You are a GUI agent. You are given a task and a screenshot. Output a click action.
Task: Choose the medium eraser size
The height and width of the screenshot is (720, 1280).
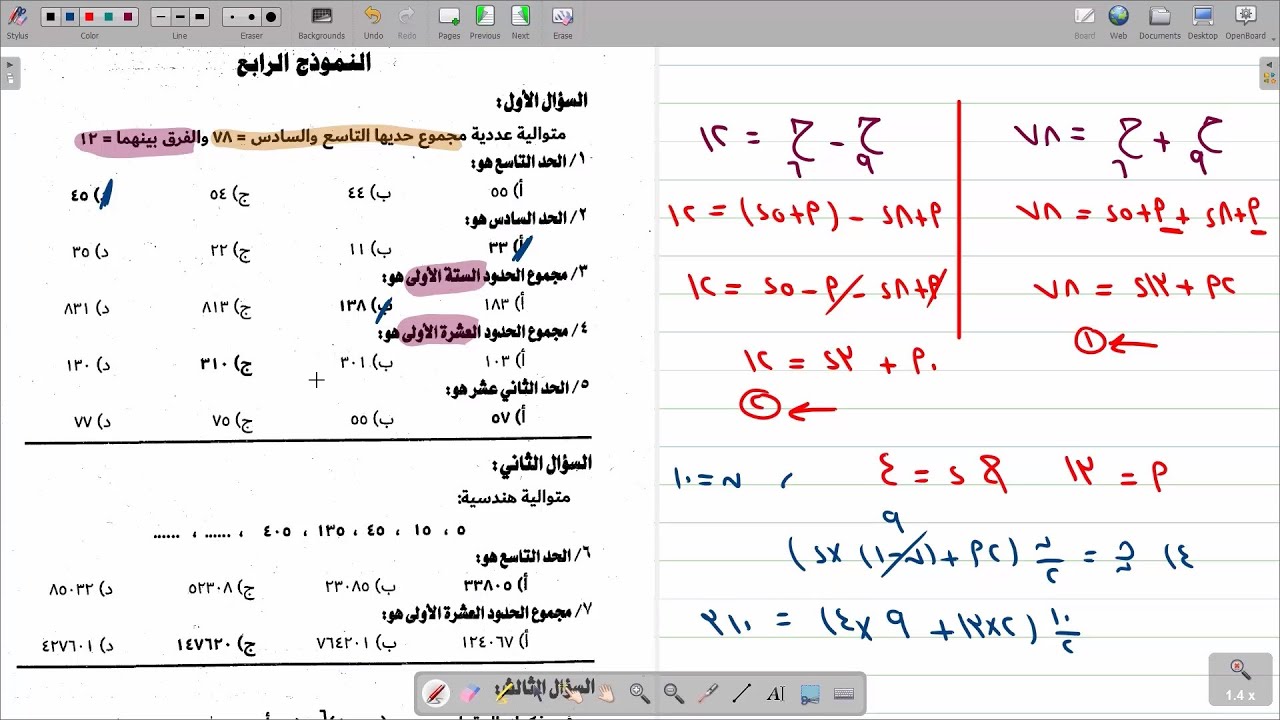[251, 17]
